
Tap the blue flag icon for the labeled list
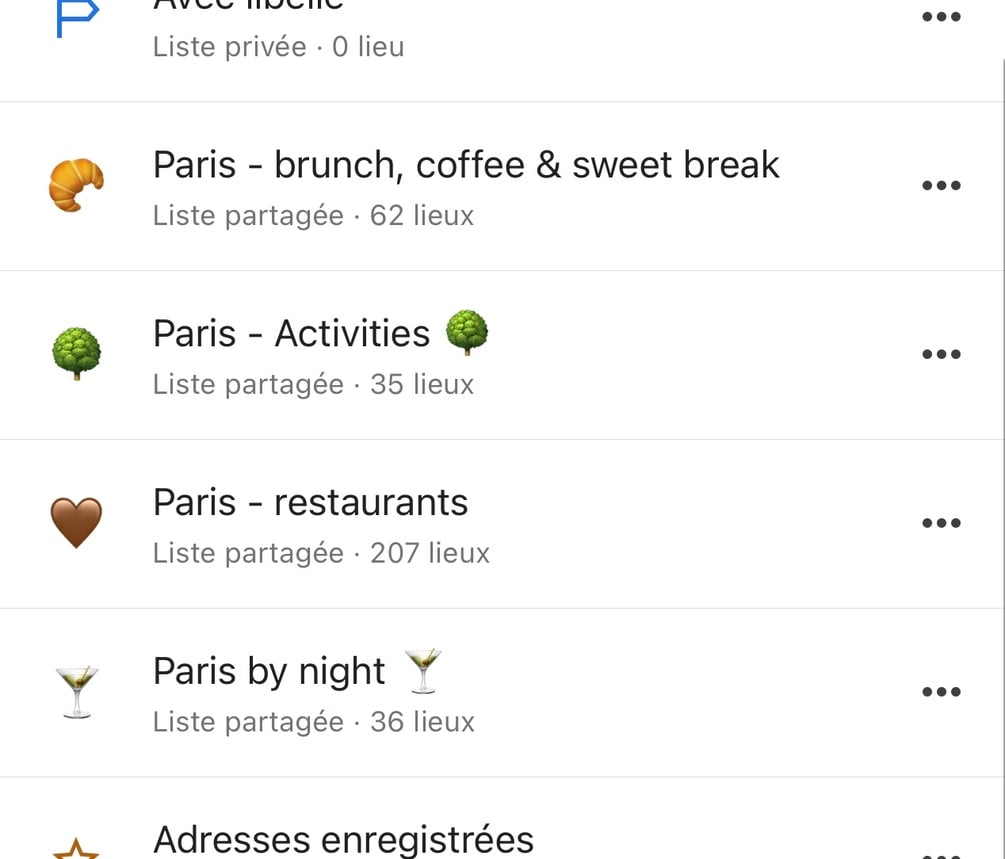(77, 17)
